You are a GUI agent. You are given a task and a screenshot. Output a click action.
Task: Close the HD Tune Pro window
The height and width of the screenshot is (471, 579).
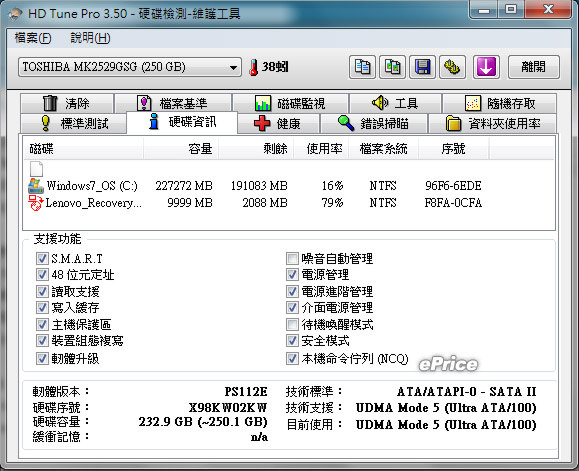coord(548,9)
